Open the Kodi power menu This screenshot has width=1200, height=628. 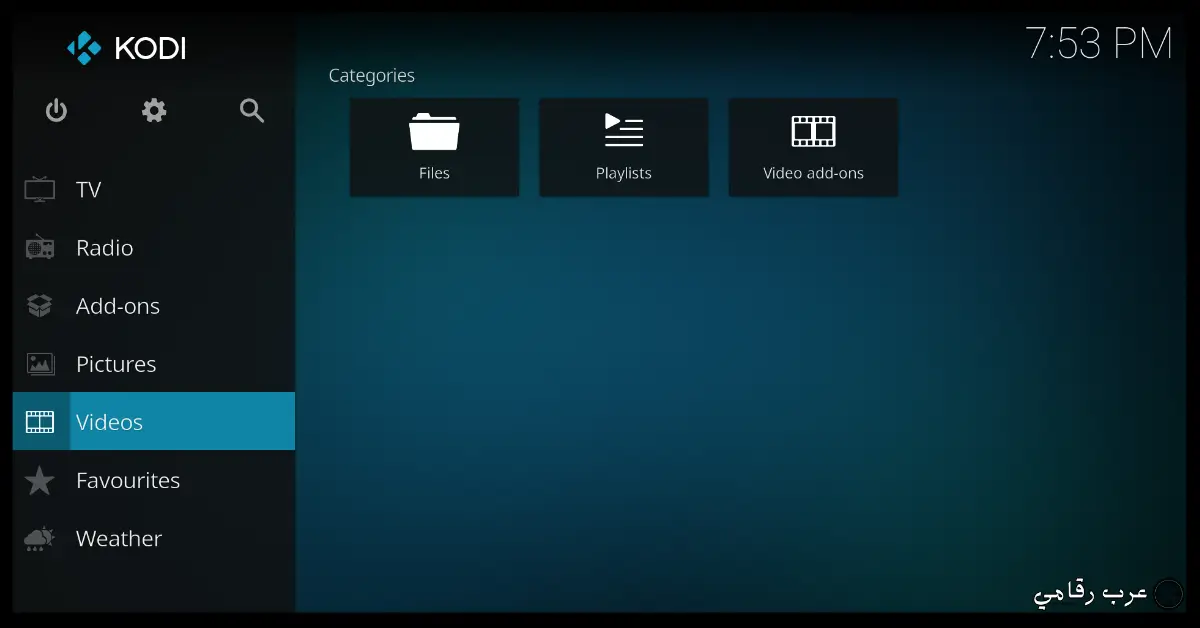click(56, 111)
